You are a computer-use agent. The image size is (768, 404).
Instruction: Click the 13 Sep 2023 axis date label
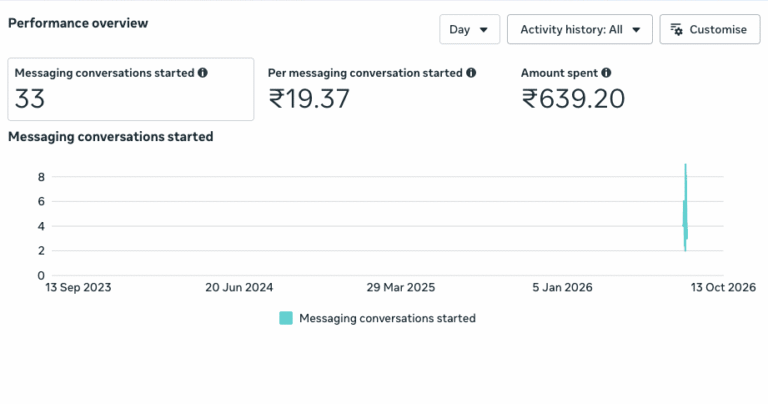click(78, 287)
